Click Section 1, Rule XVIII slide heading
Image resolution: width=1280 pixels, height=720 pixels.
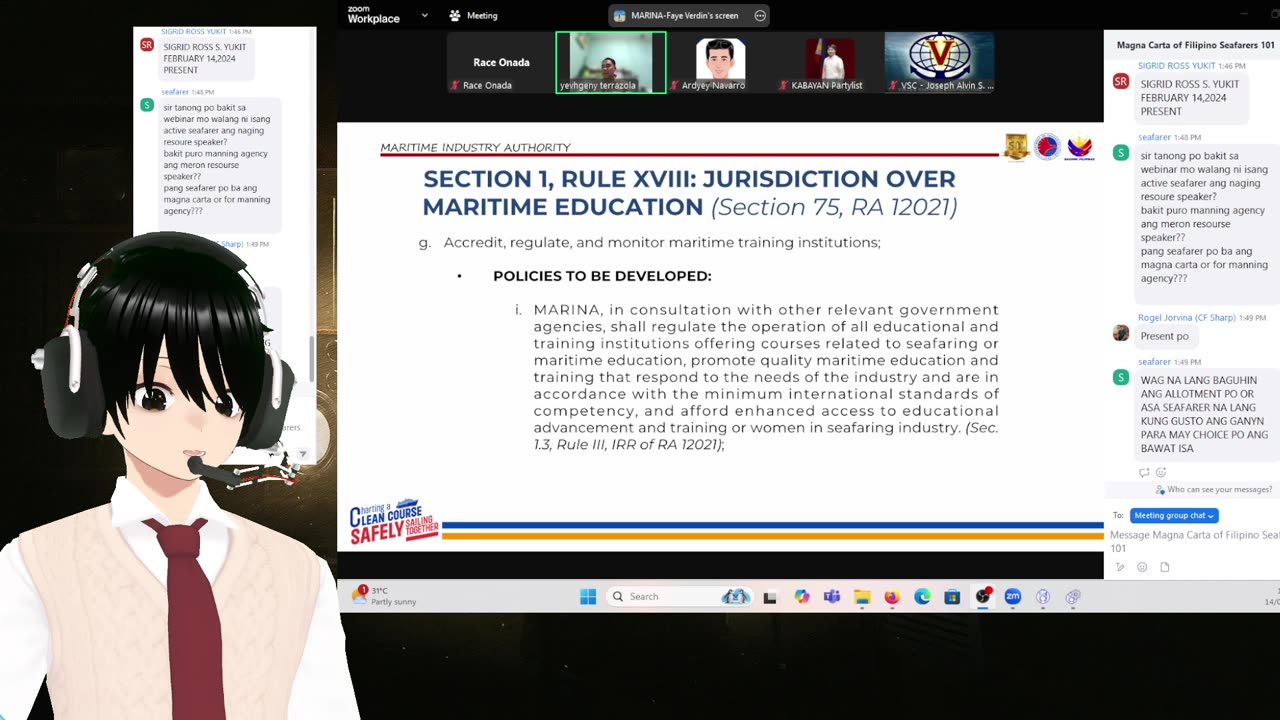[689, 193]
